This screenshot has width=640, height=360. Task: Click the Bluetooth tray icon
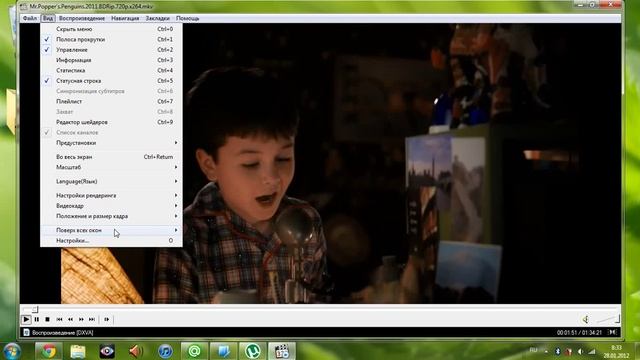pos(558,351)
